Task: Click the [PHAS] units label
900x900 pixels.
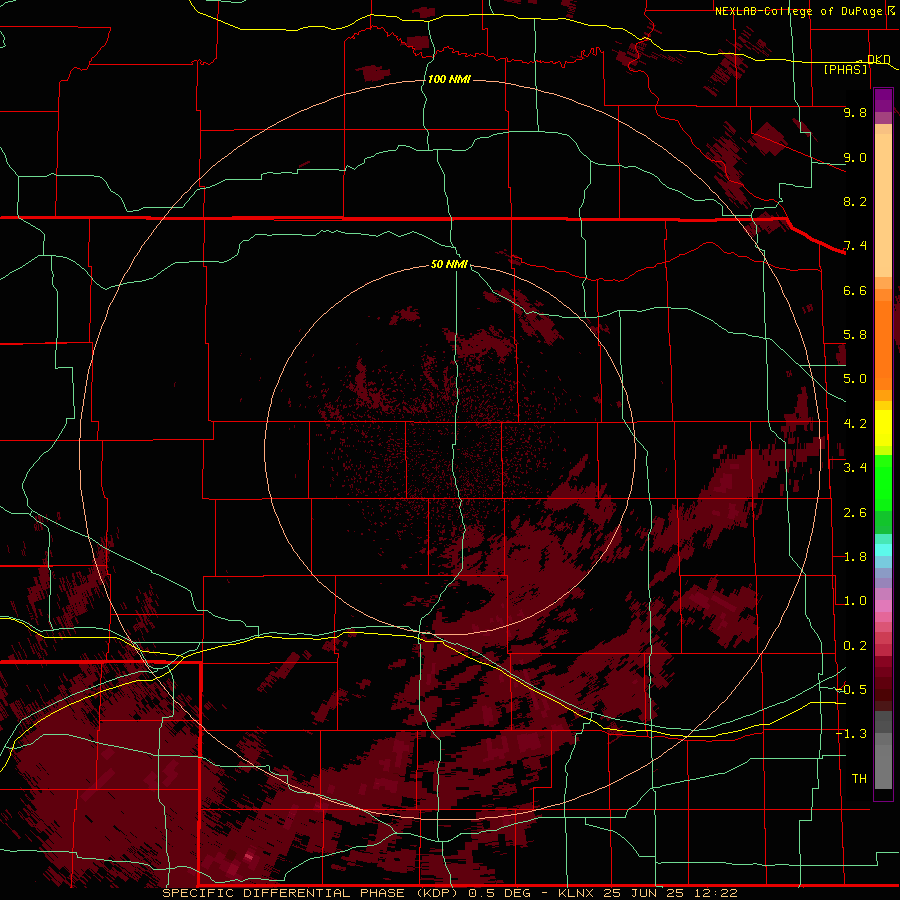Action: 845,69
